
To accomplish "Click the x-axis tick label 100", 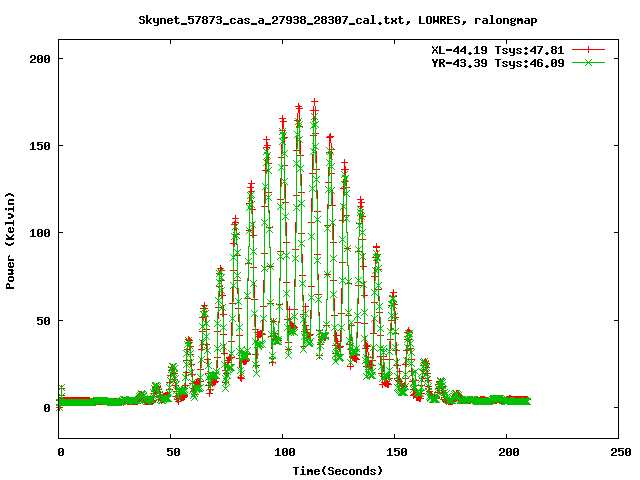I will pyautogui.click(x=285, y=452).
